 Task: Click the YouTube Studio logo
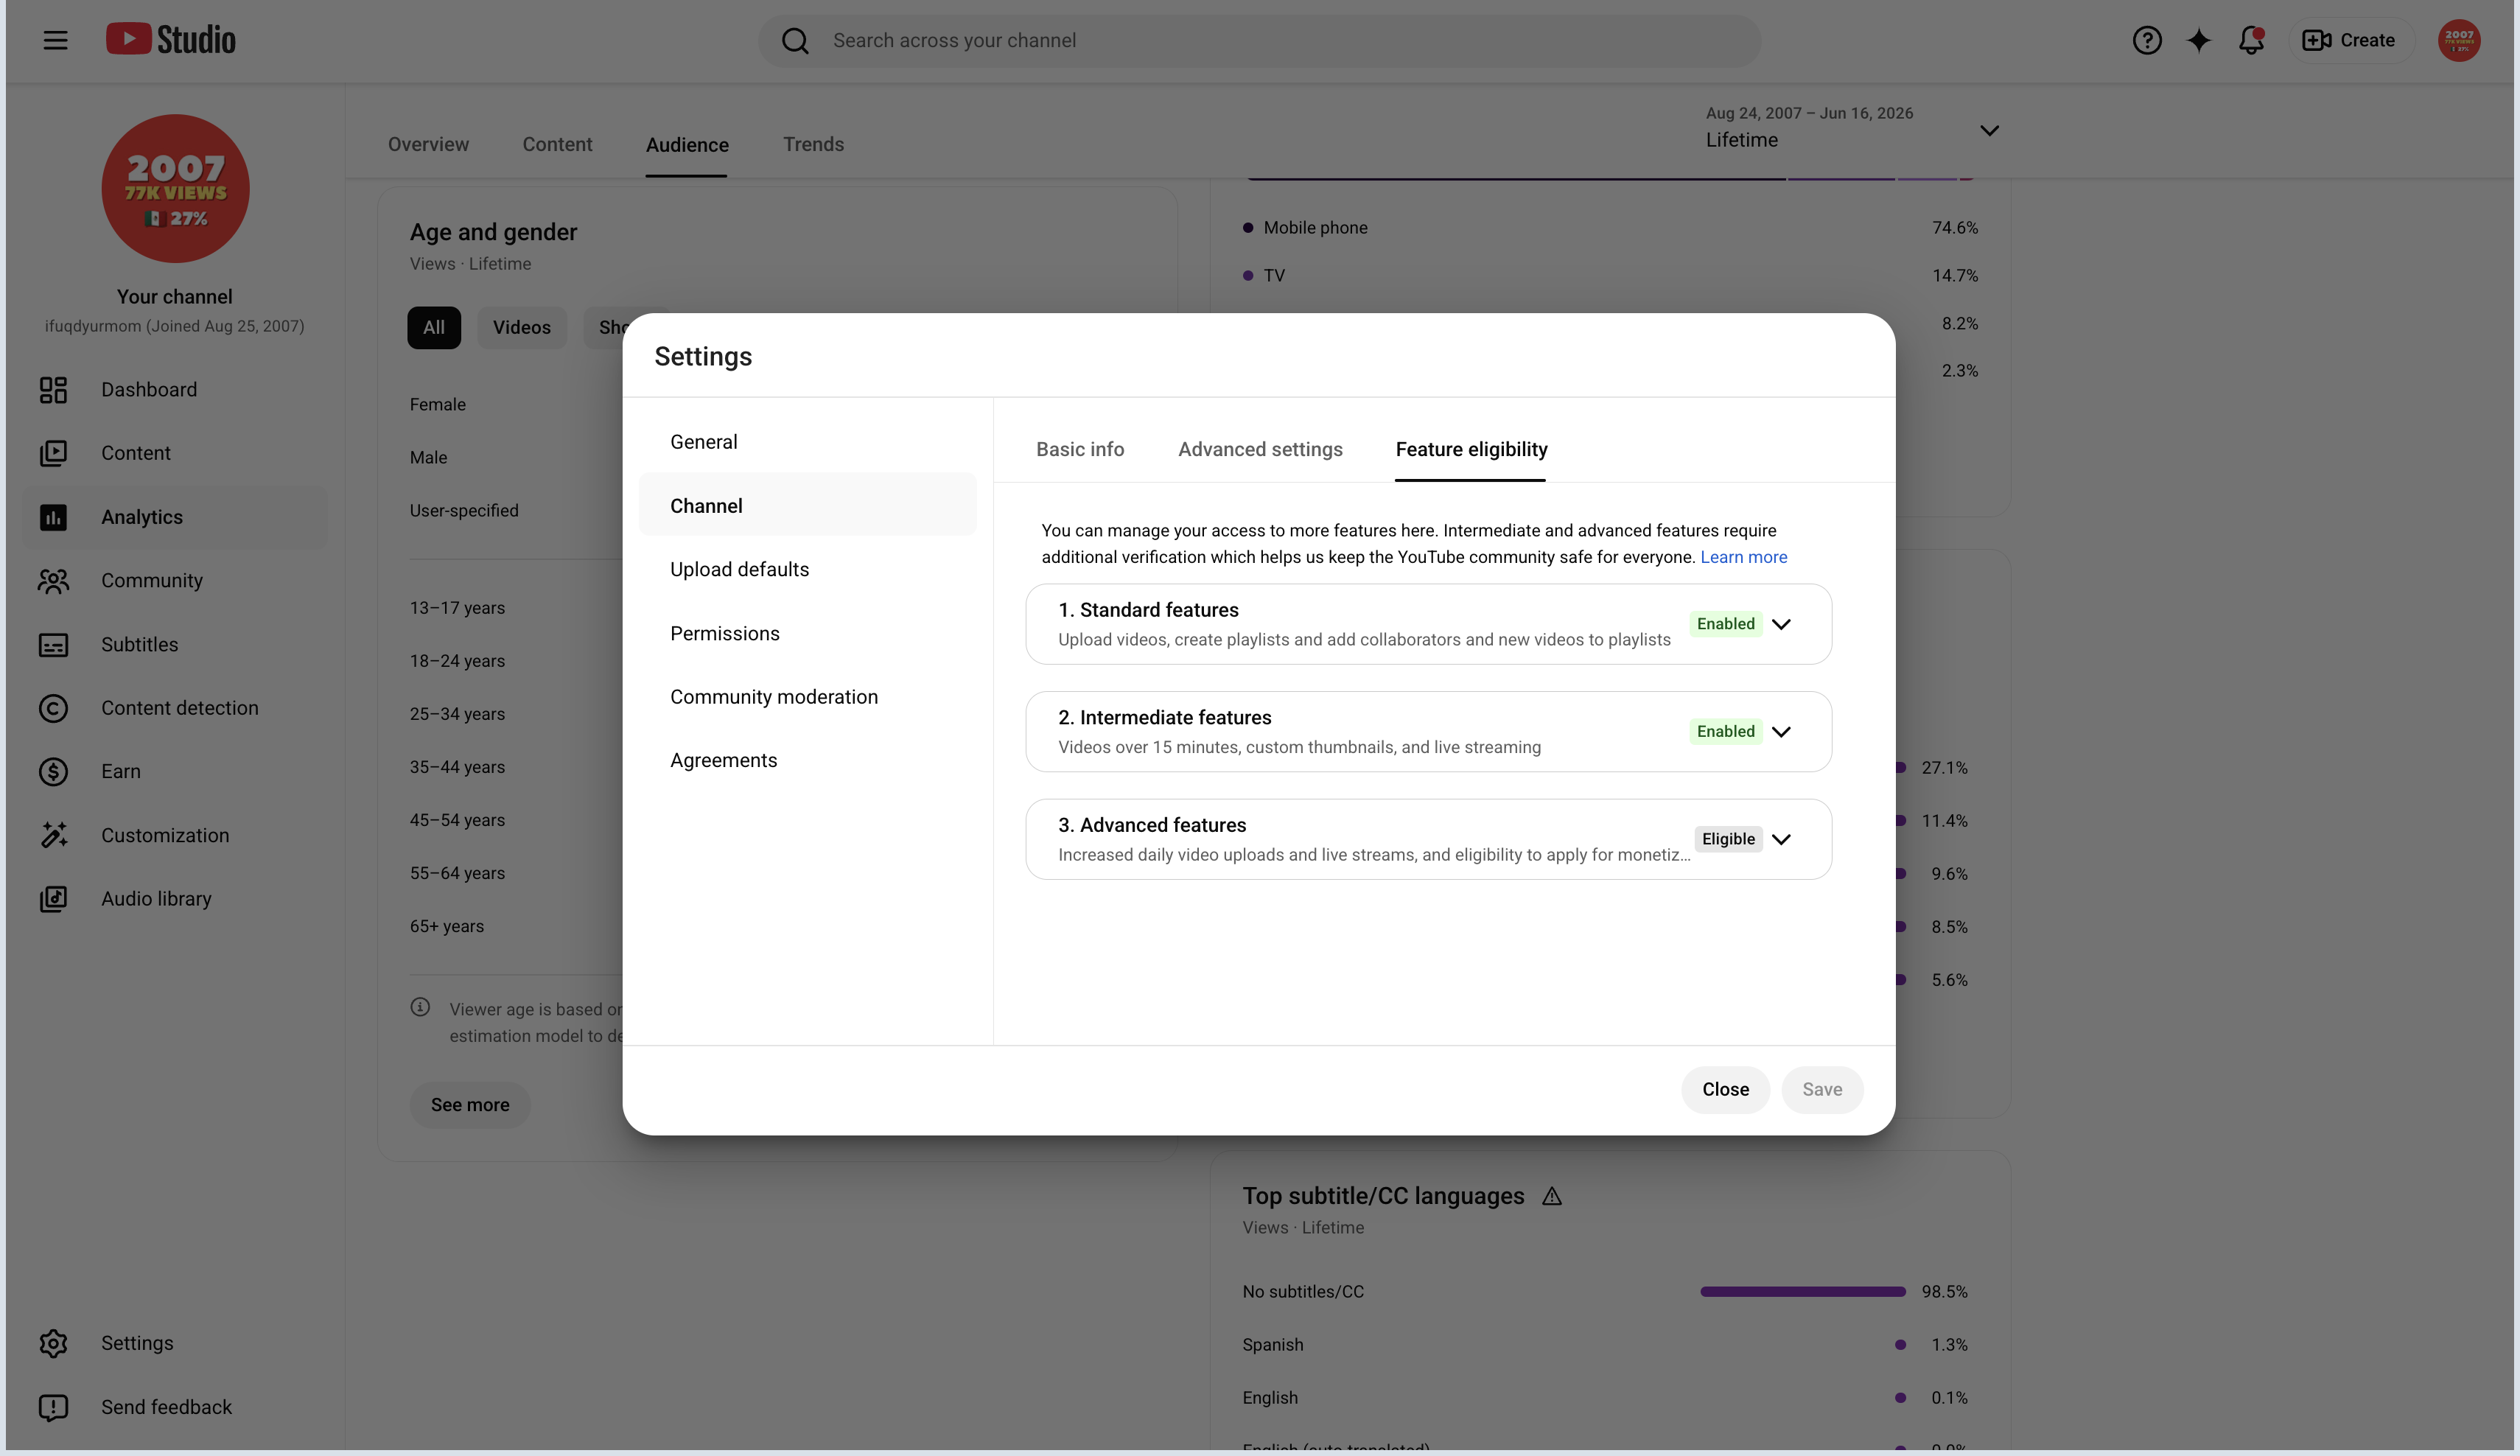click(x=171, y=40)
